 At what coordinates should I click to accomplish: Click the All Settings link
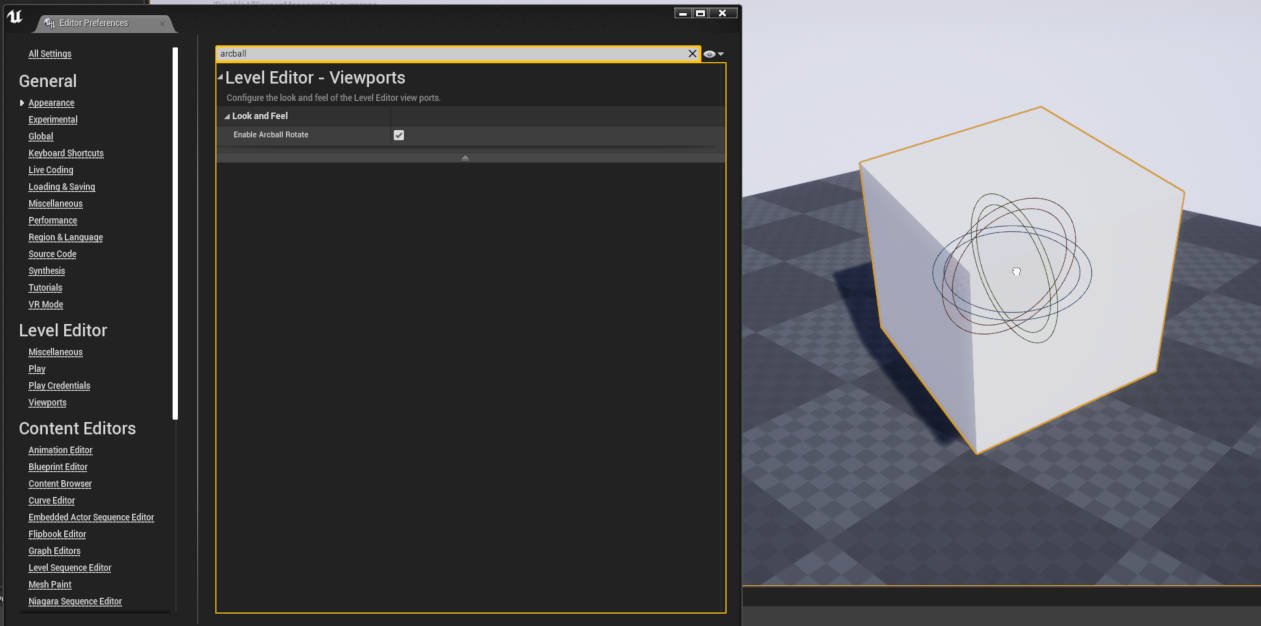(x=51, y=53)
